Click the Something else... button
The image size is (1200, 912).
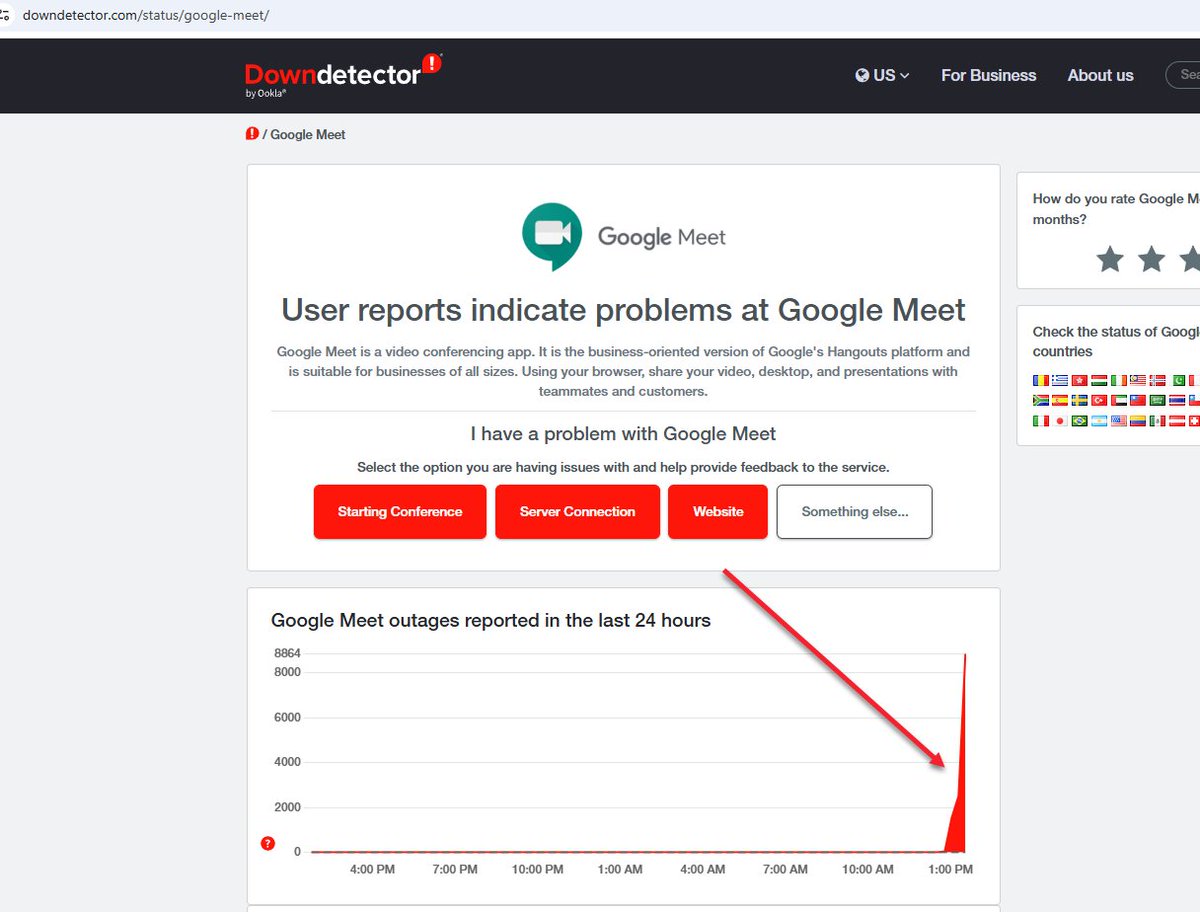[x=855, y=512]
